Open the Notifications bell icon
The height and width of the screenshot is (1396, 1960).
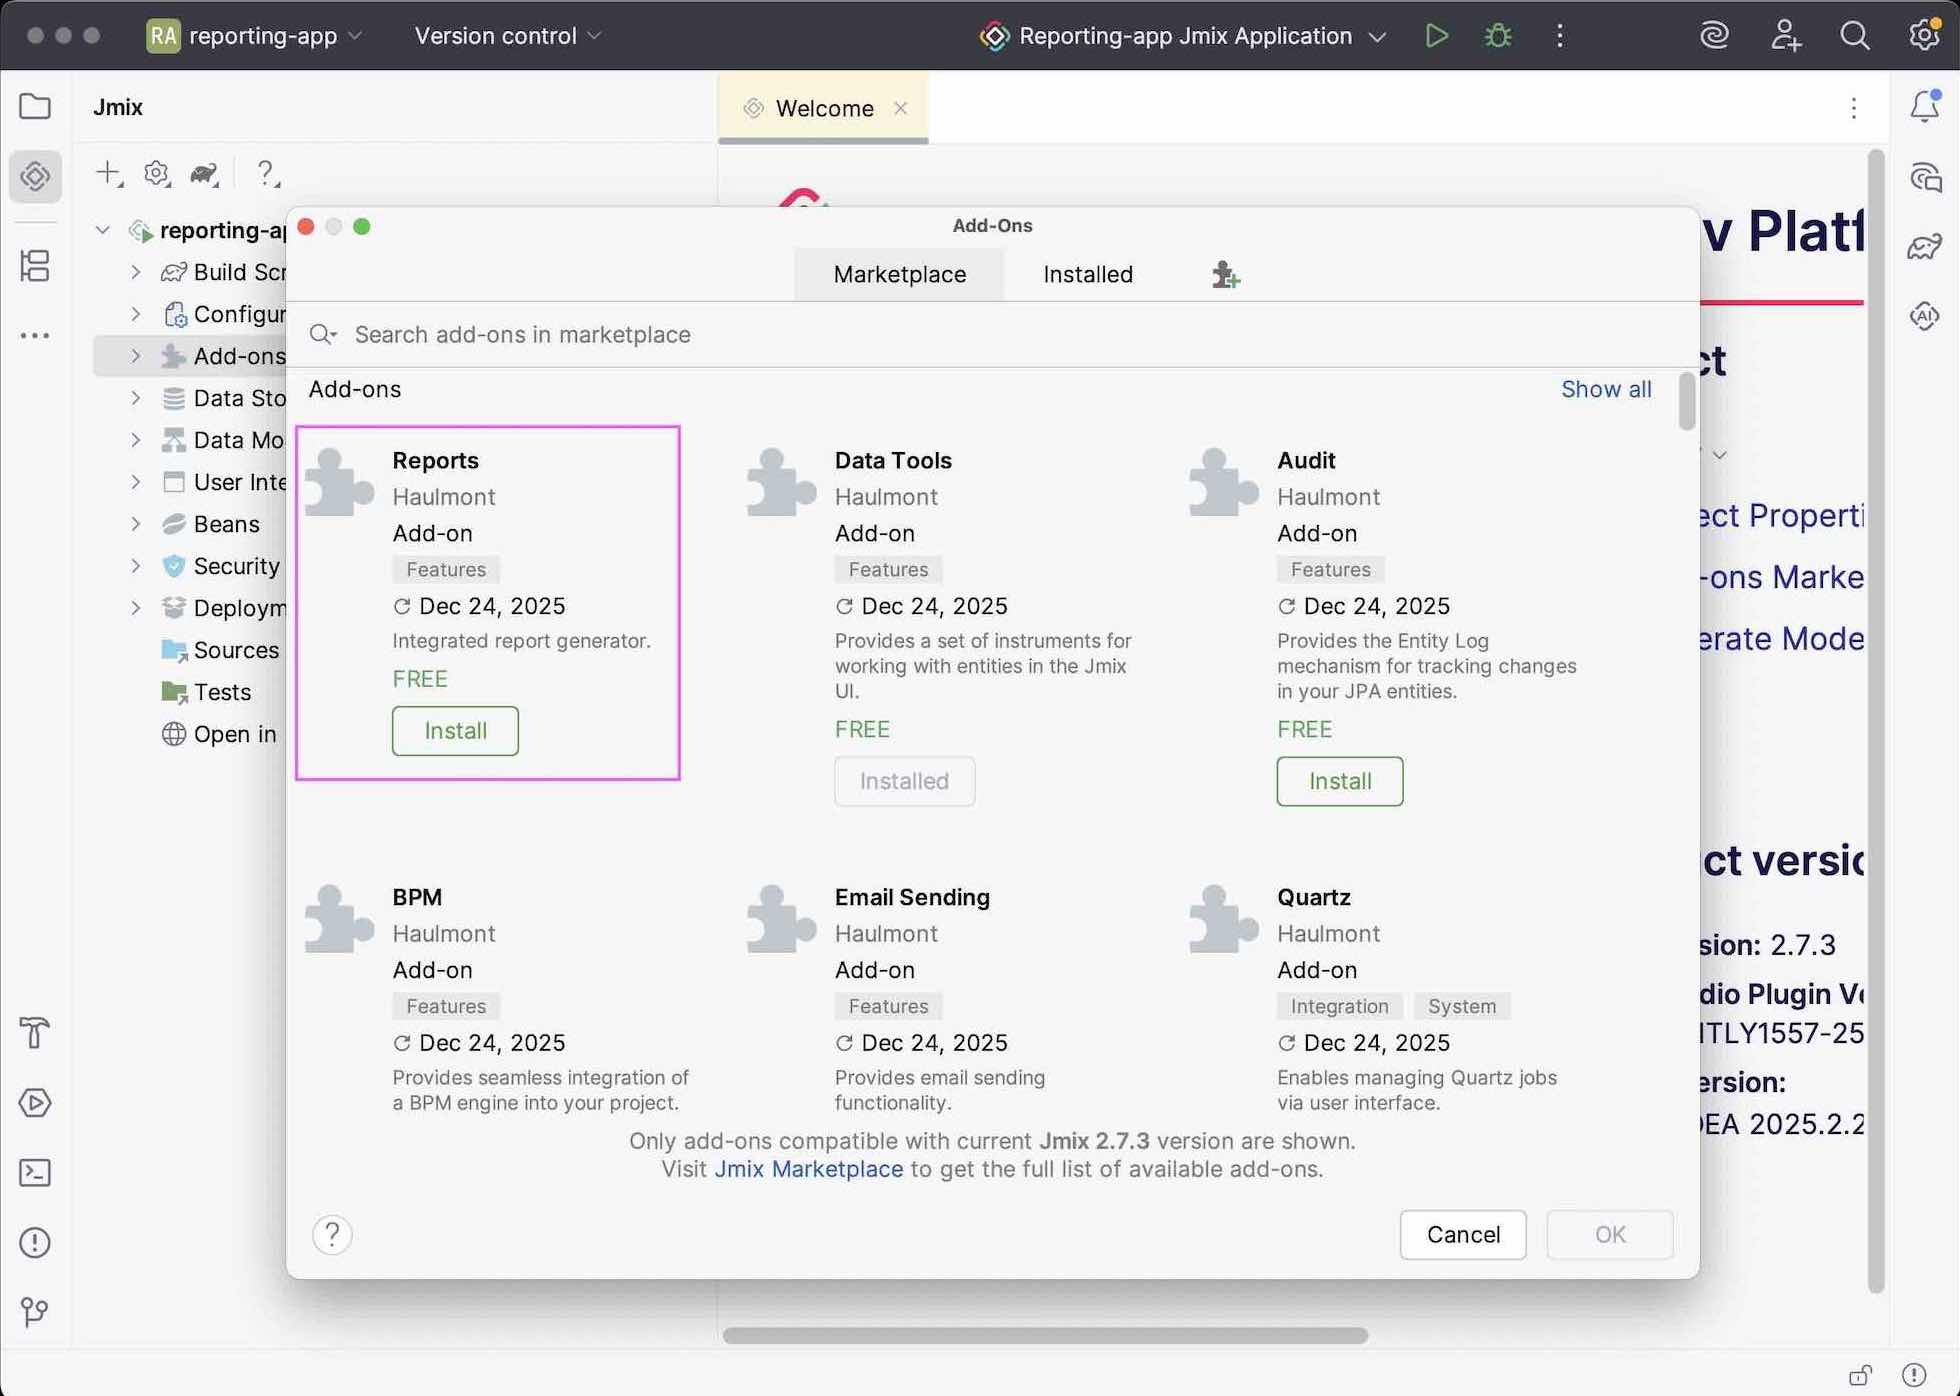[1925, 106]
